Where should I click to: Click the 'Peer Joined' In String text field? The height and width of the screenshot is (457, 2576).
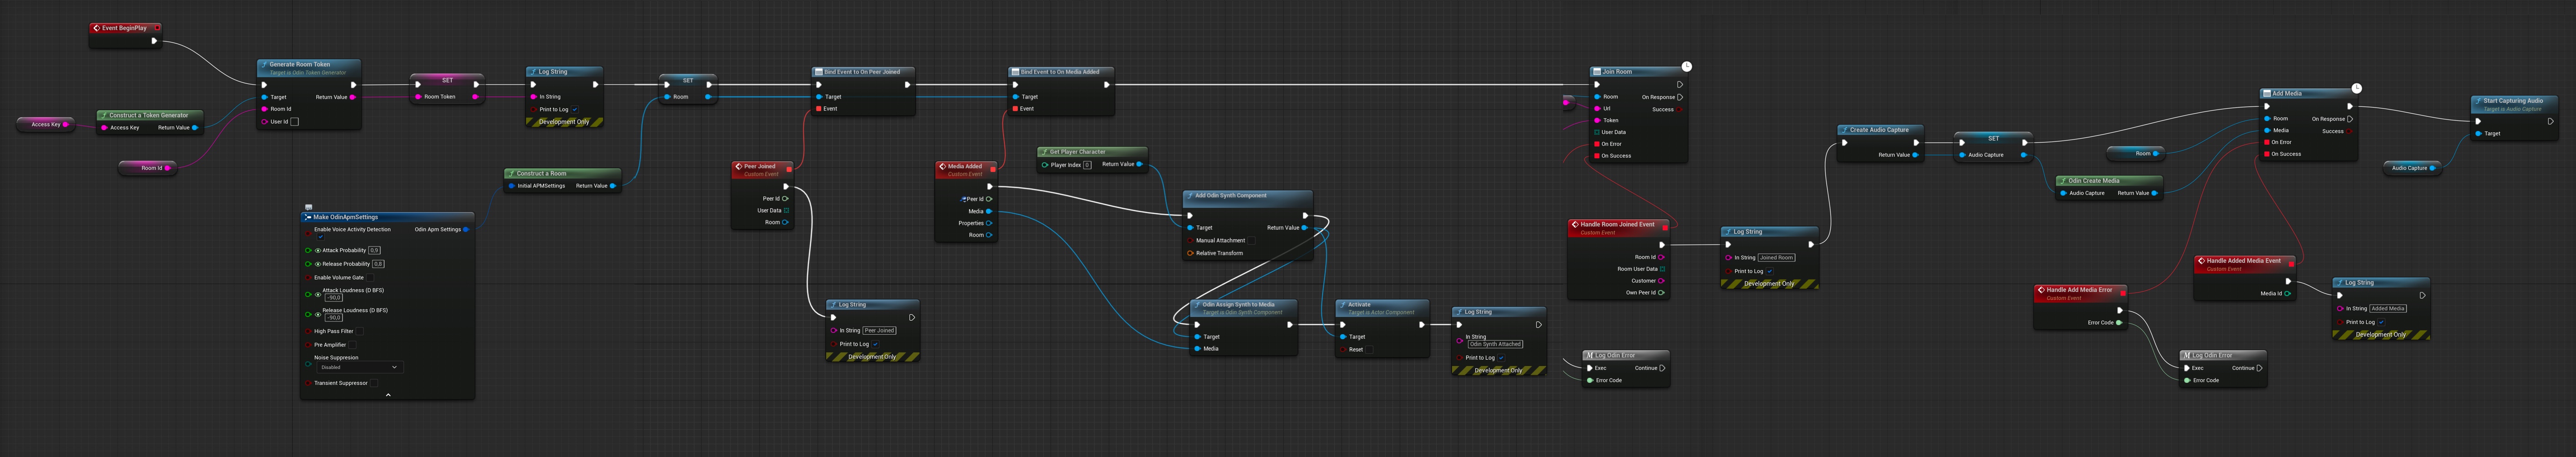tap(879, 331)
